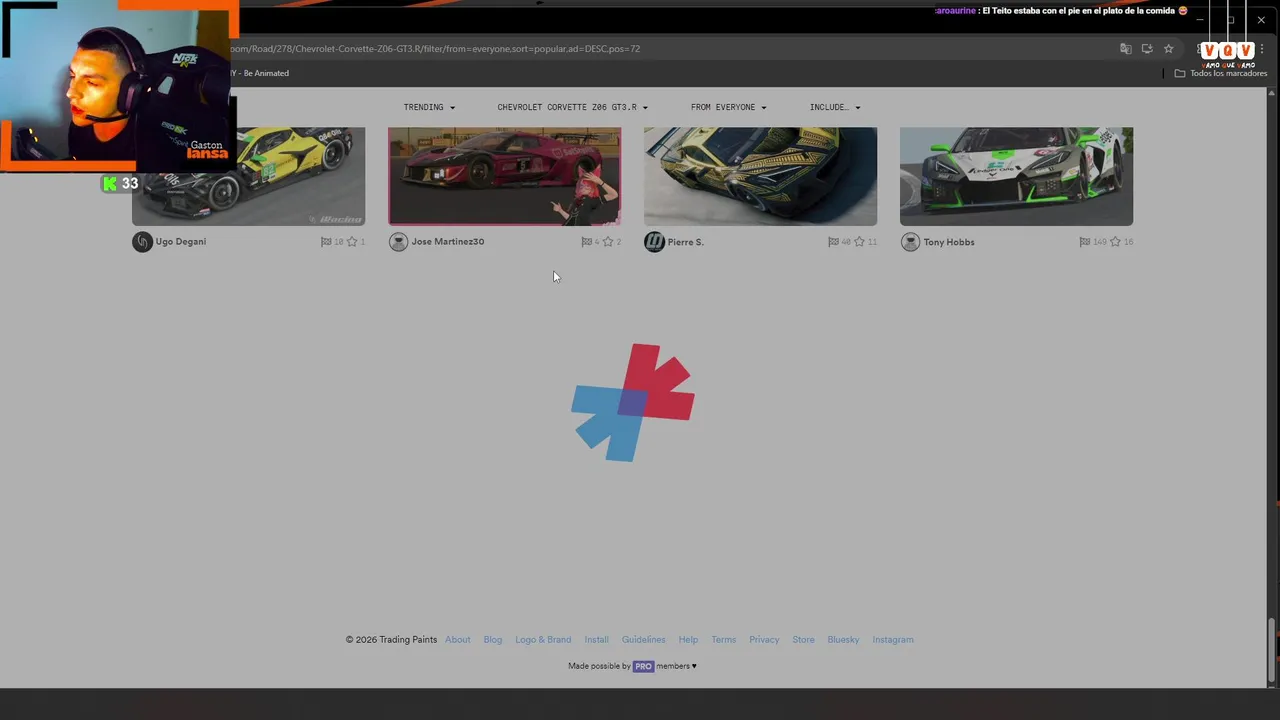The image size is (1280, 720).
Task: Open the Trending sort dropdown
Action: 429,107
